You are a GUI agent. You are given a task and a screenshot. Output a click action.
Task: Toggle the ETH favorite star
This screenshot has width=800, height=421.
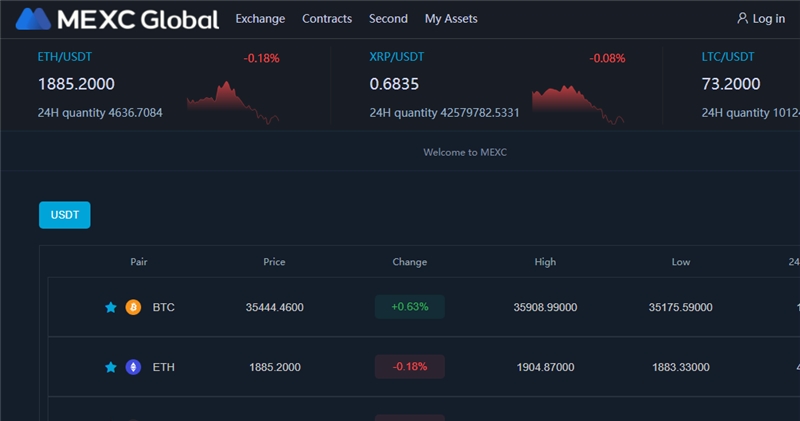111,367
